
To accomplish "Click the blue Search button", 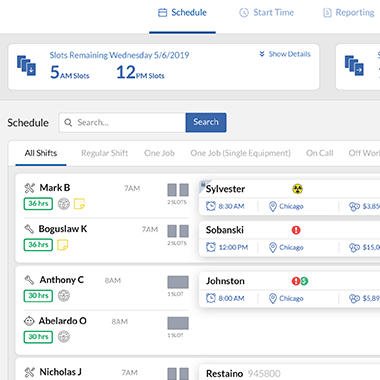I will [x=206, y=122].
